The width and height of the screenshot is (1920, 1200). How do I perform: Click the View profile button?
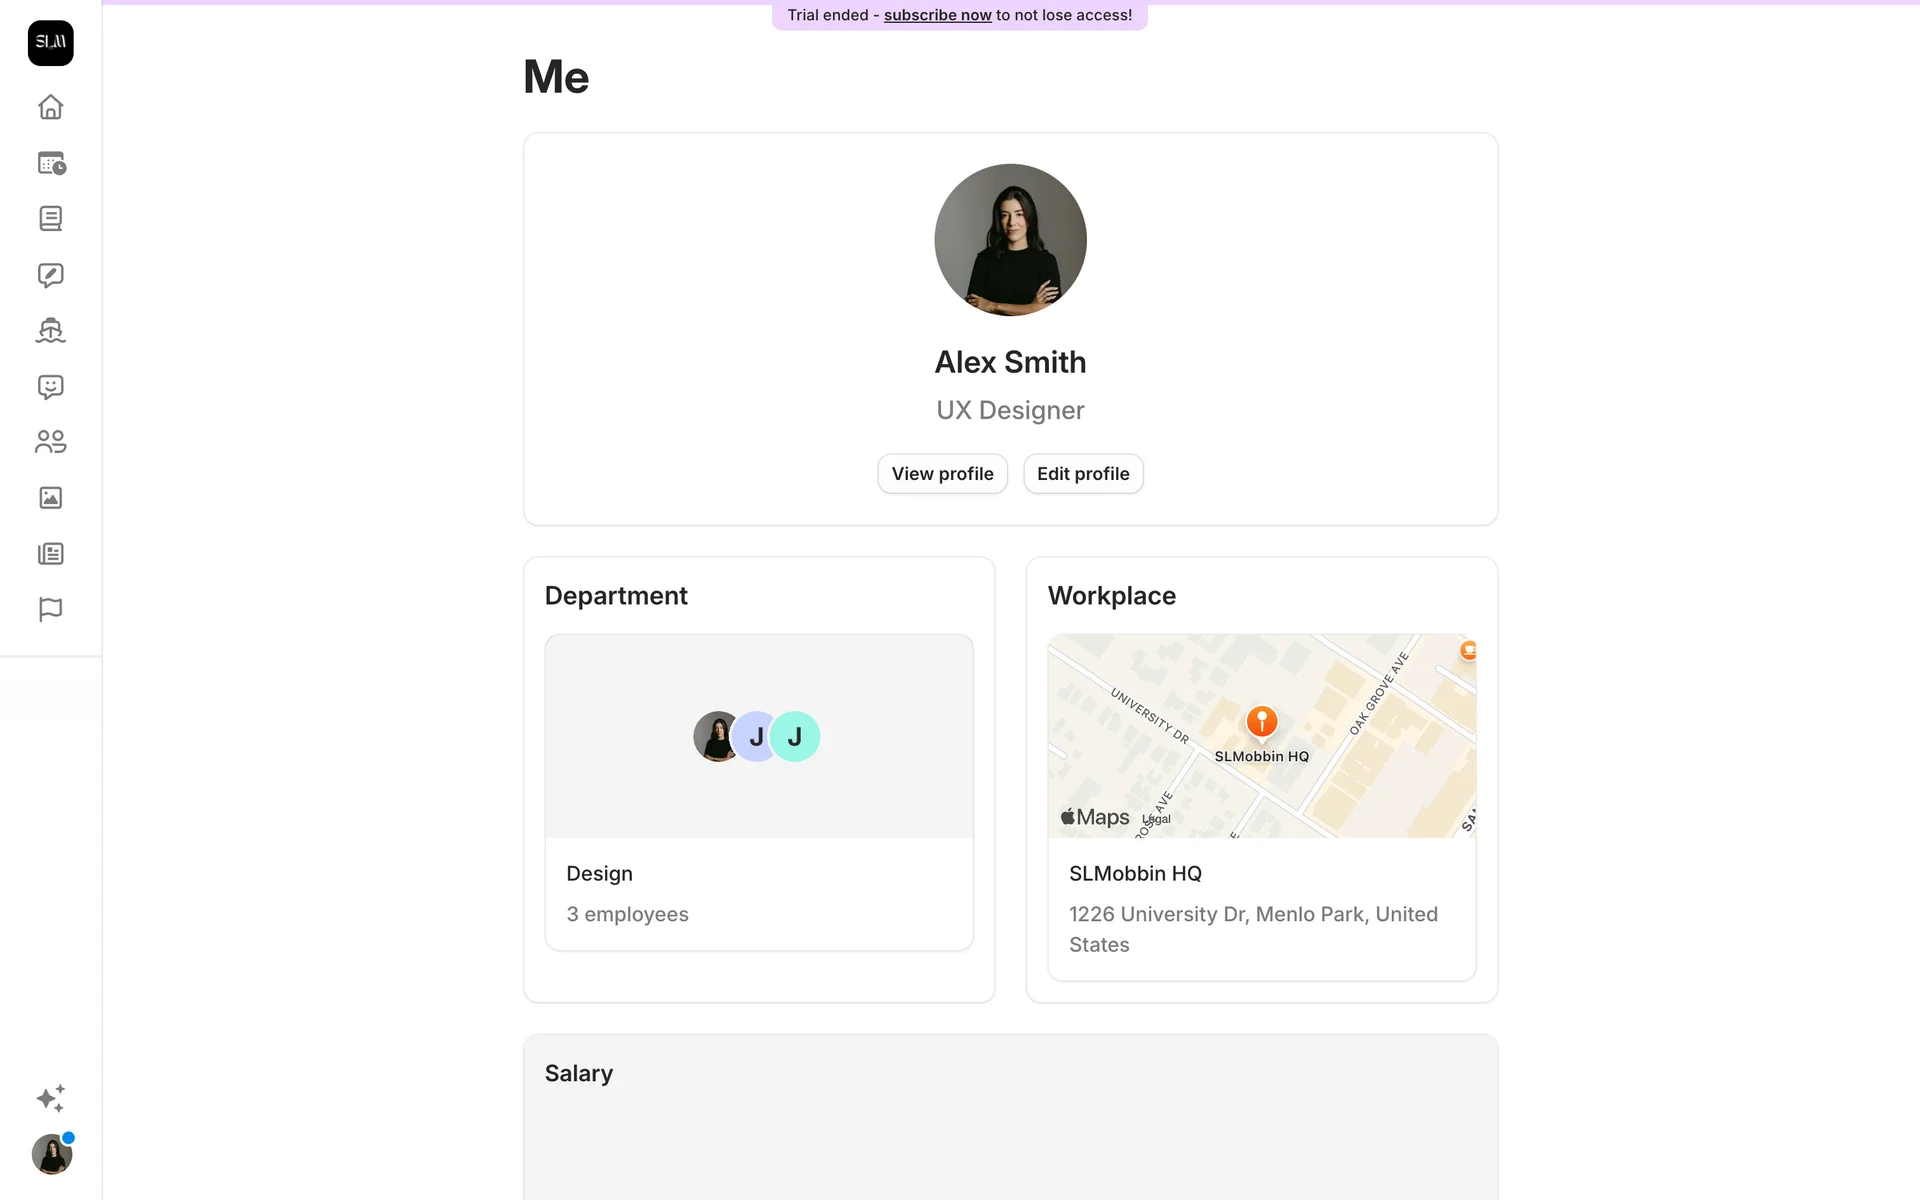(x=942, y=474)
